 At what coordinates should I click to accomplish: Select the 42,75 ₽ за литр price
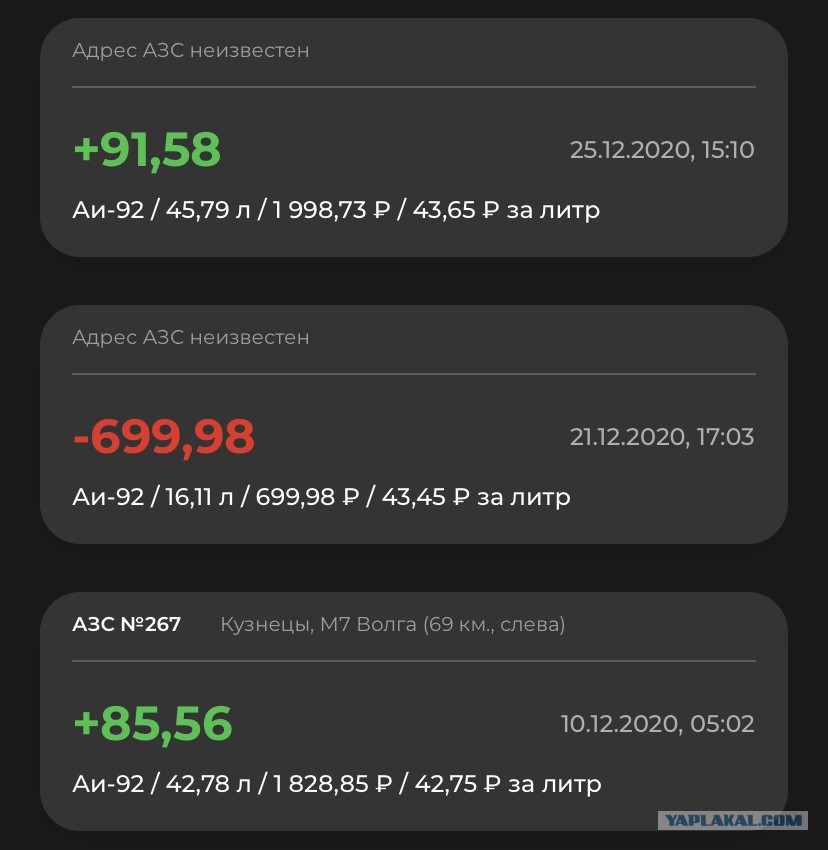(508, 784)
